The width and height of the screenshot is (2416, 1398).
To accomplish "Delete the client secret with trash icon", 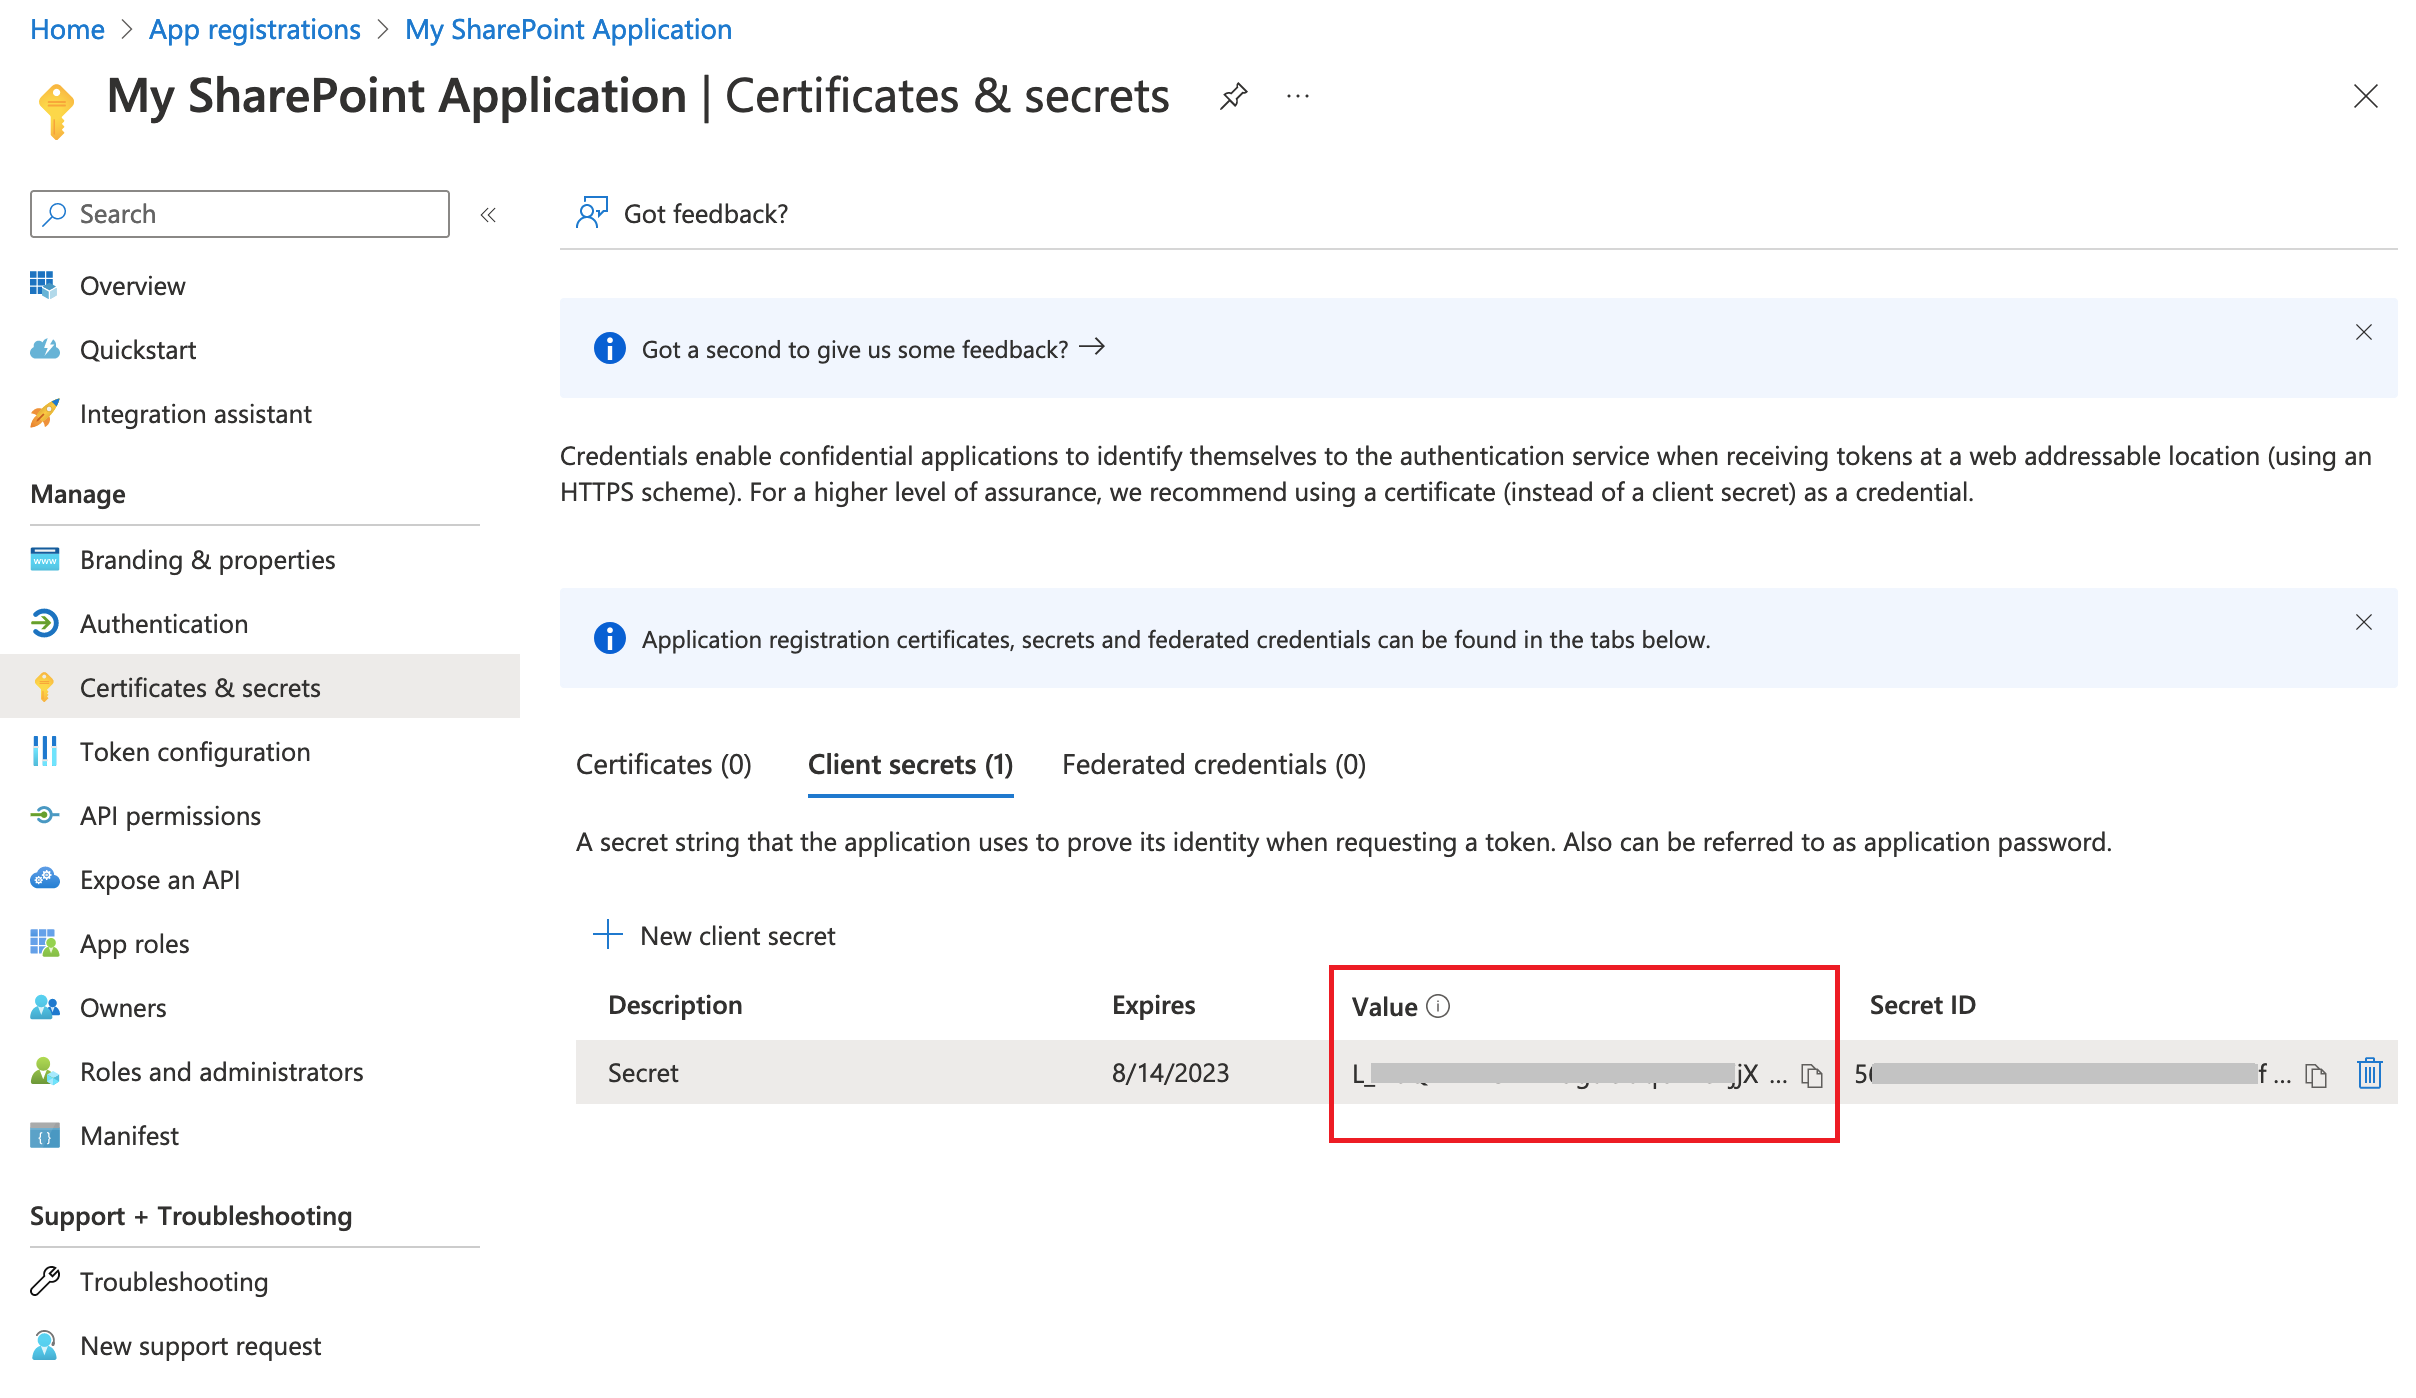I will [2369, 1073].
